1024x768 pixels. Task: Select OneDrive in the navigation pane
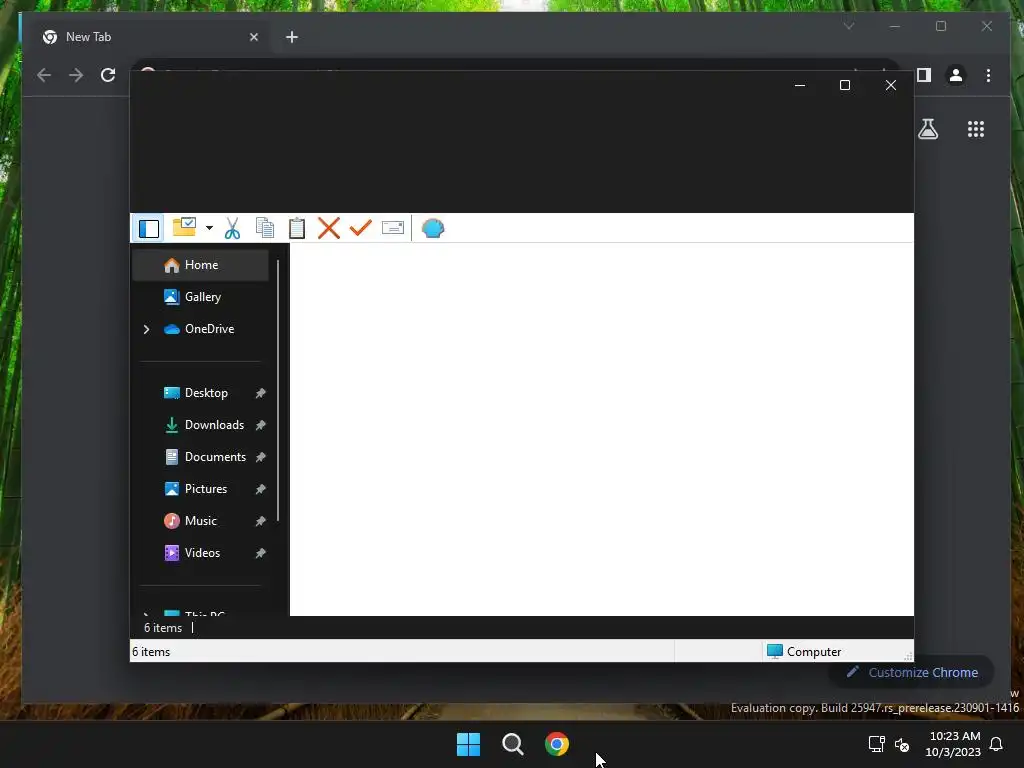[x=208, y=329]
